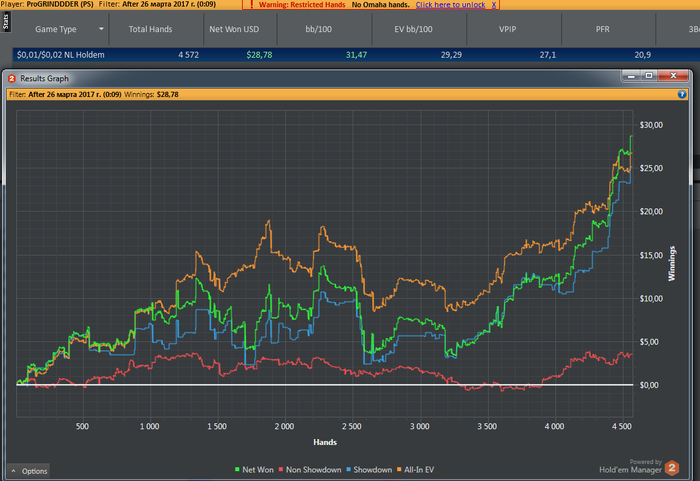The height and width of the screenshot is (481, 700).
Task: Minimize the Results Graph window
Action: pyautogui.click(x=631, y=76)
